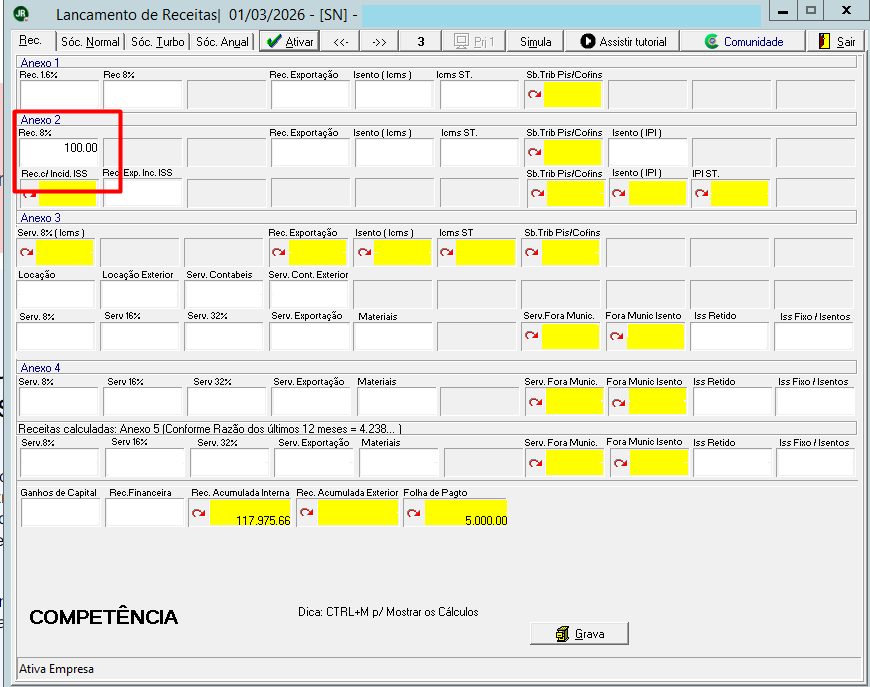Click the COMPETÊNCIA label

pyautogui.click(x=104, y=617)
